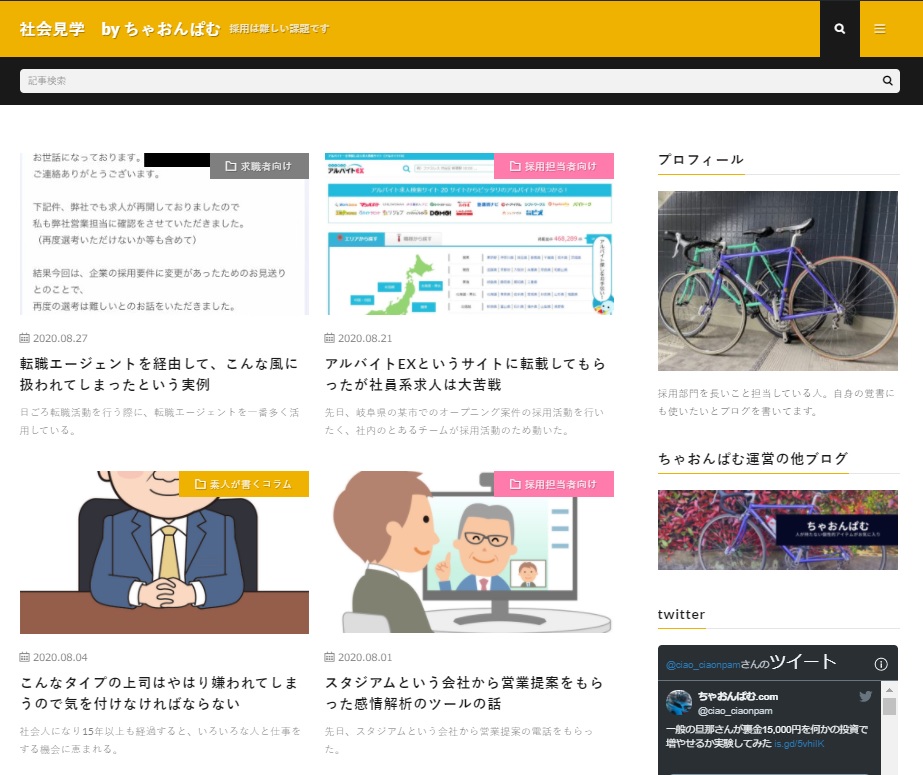Open article こんなタイプの上司 title
The height and width of the screenshot is (775, 923).
click(159, 693)
